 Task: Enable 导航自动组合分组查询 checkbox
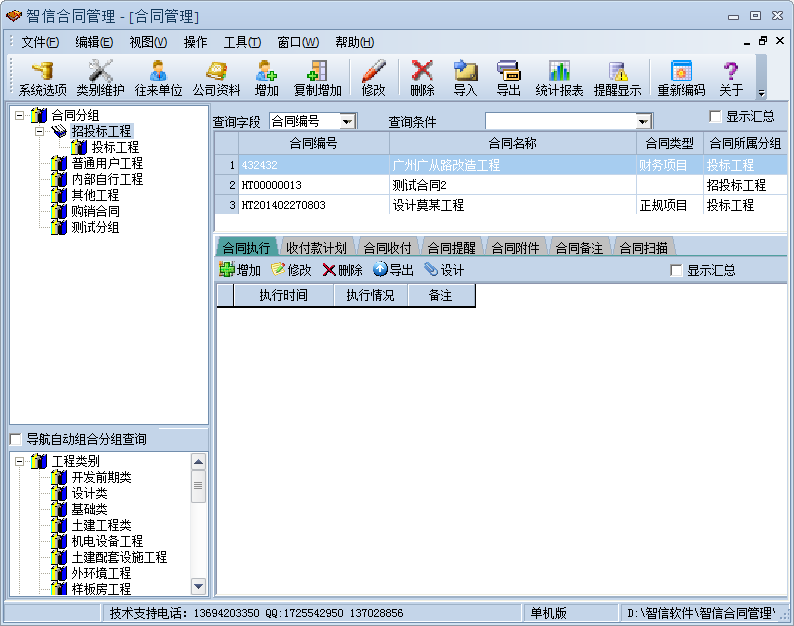(15, 440)
